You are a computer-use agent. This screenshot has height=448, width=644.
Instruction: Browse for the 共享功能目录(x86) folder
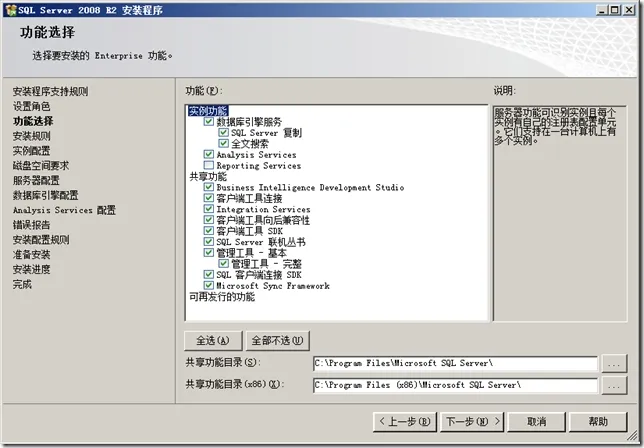pos(614,385)
